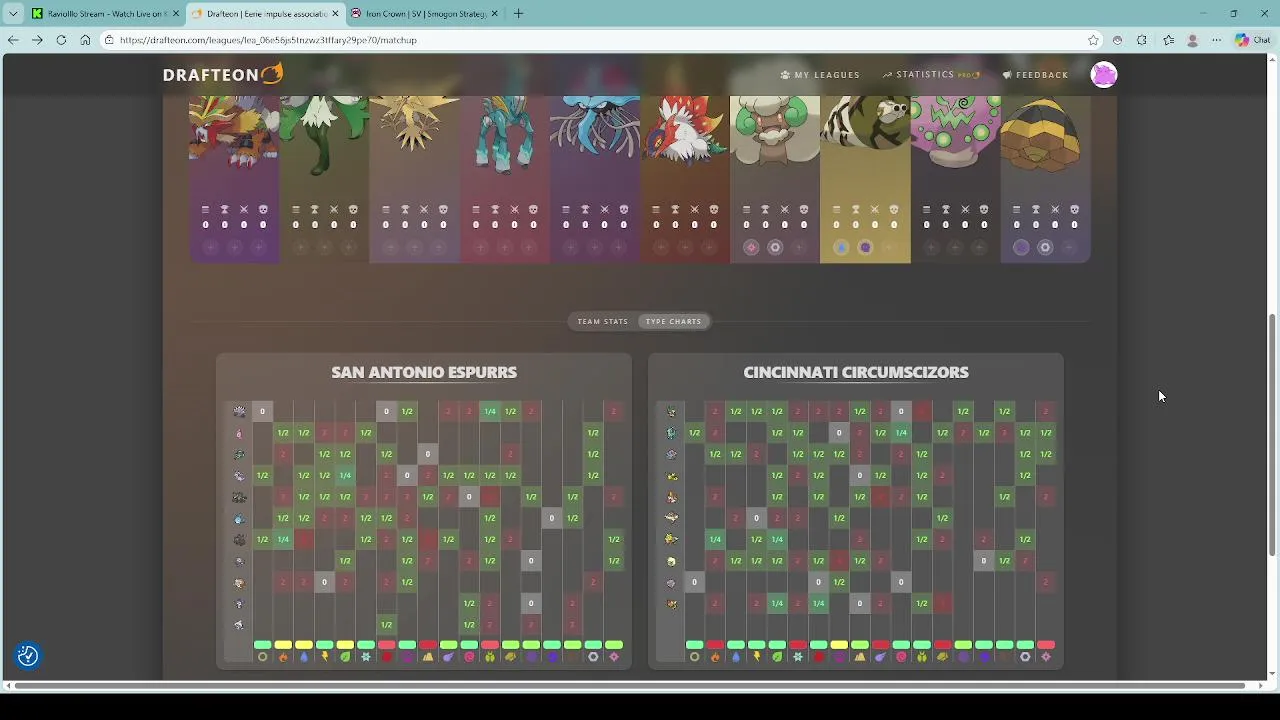The height and width of the screenshot is (720, 1280).
Task: Click the Steel type icon under San Antonio chart
Action: coord(593,657)
